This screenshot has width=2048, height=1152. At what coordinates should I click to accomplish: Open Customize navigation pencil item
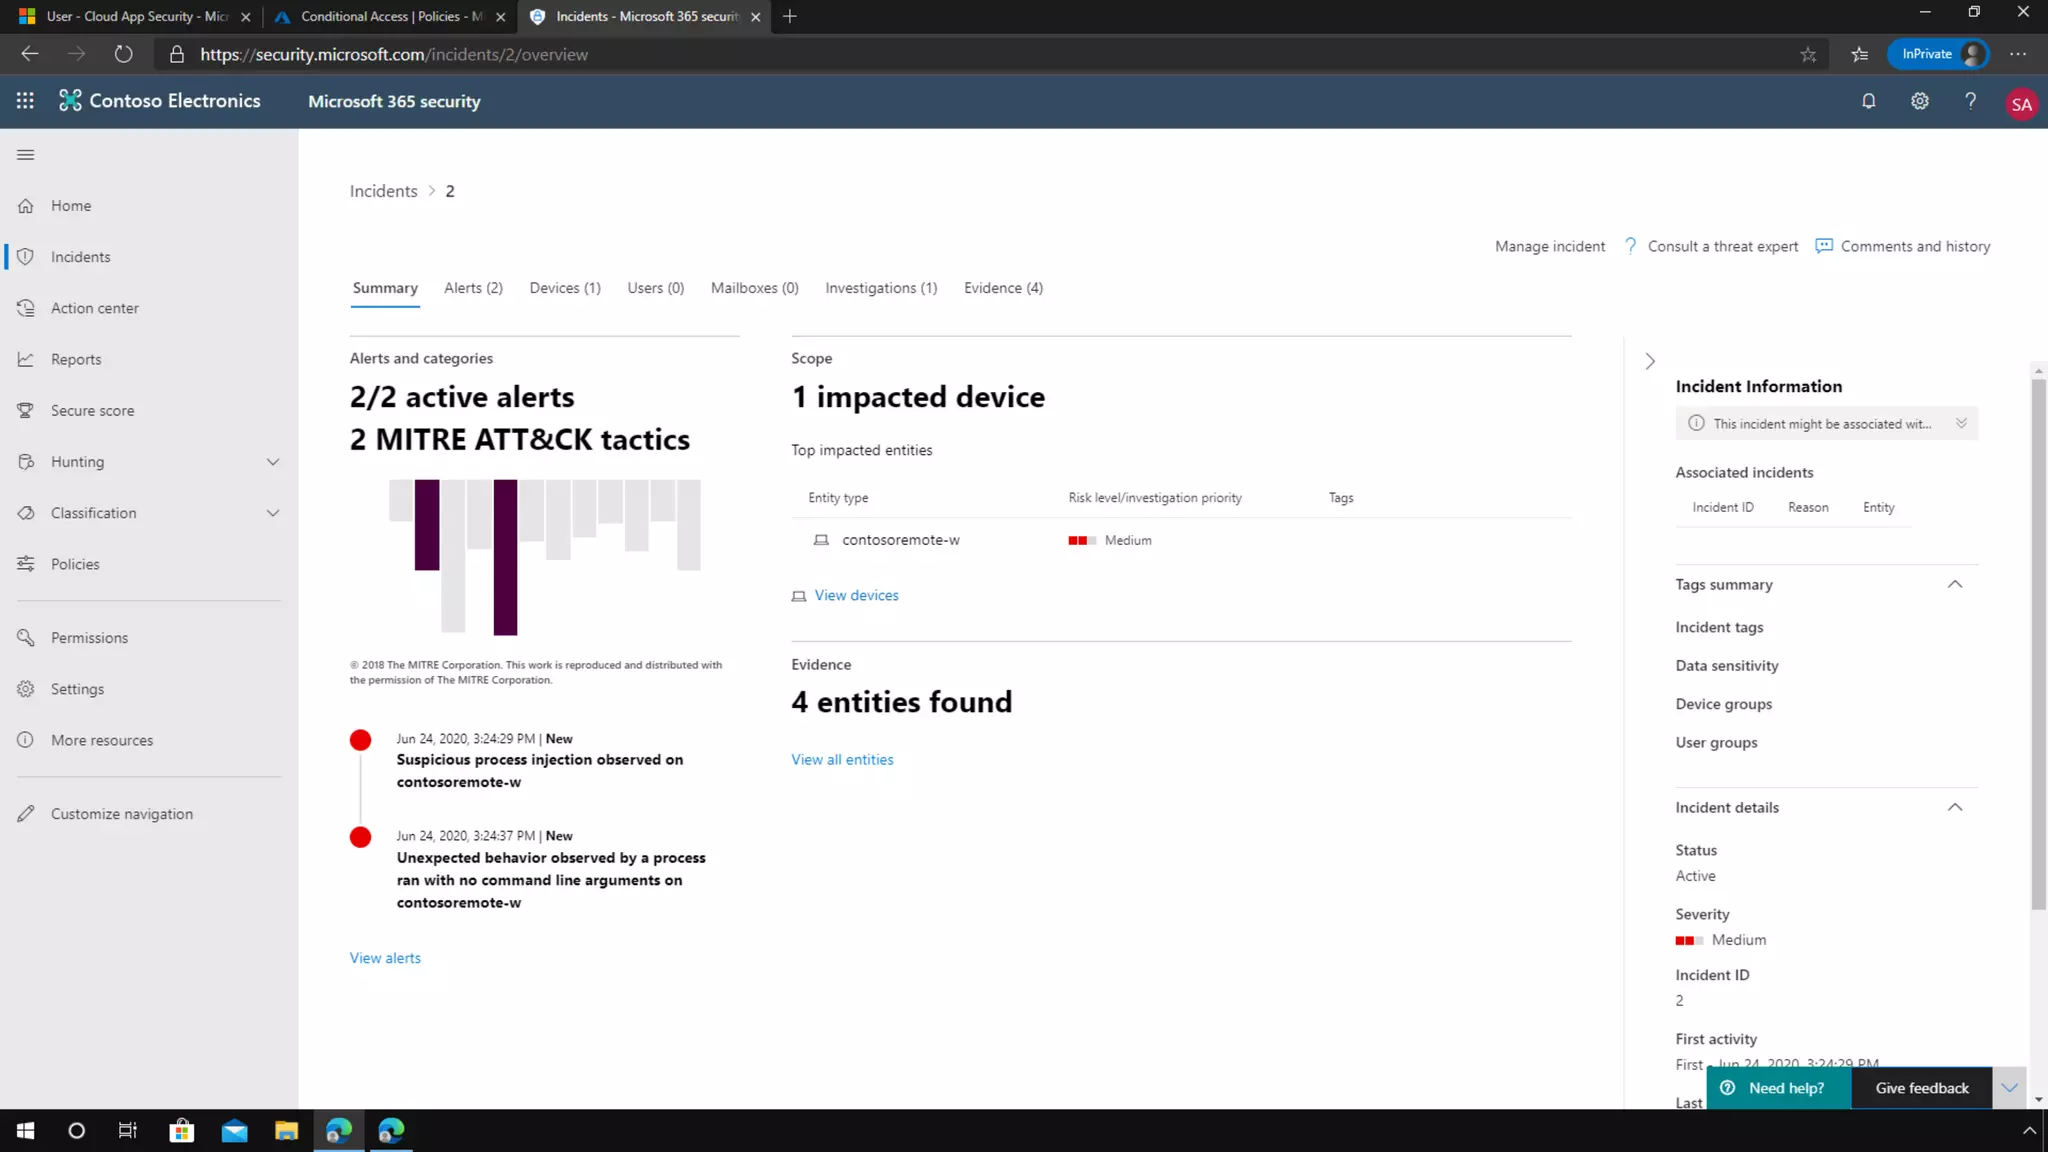[x=121, y=813]
